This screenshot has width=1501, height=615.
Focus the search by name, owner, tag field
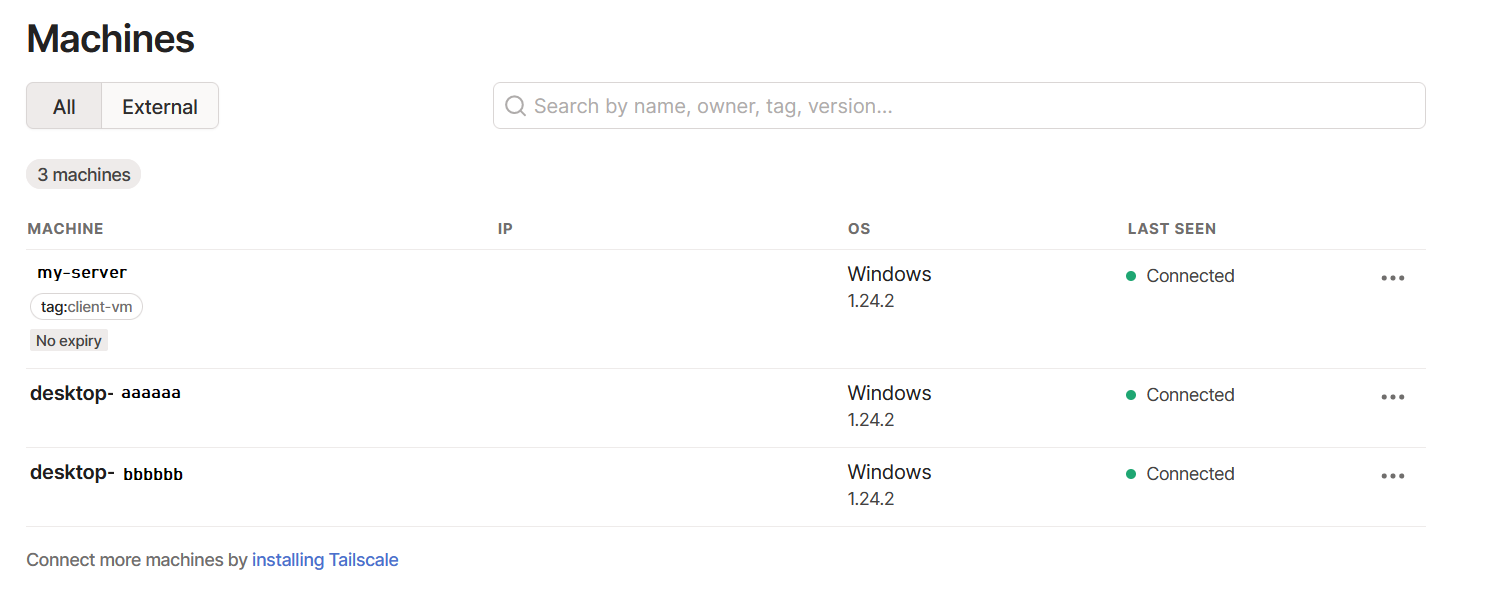(959, 106)
